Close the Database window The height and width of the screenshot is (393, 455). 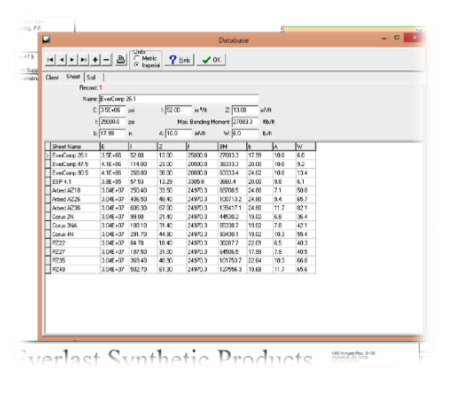pyautogui.click(x=414, y=38)
